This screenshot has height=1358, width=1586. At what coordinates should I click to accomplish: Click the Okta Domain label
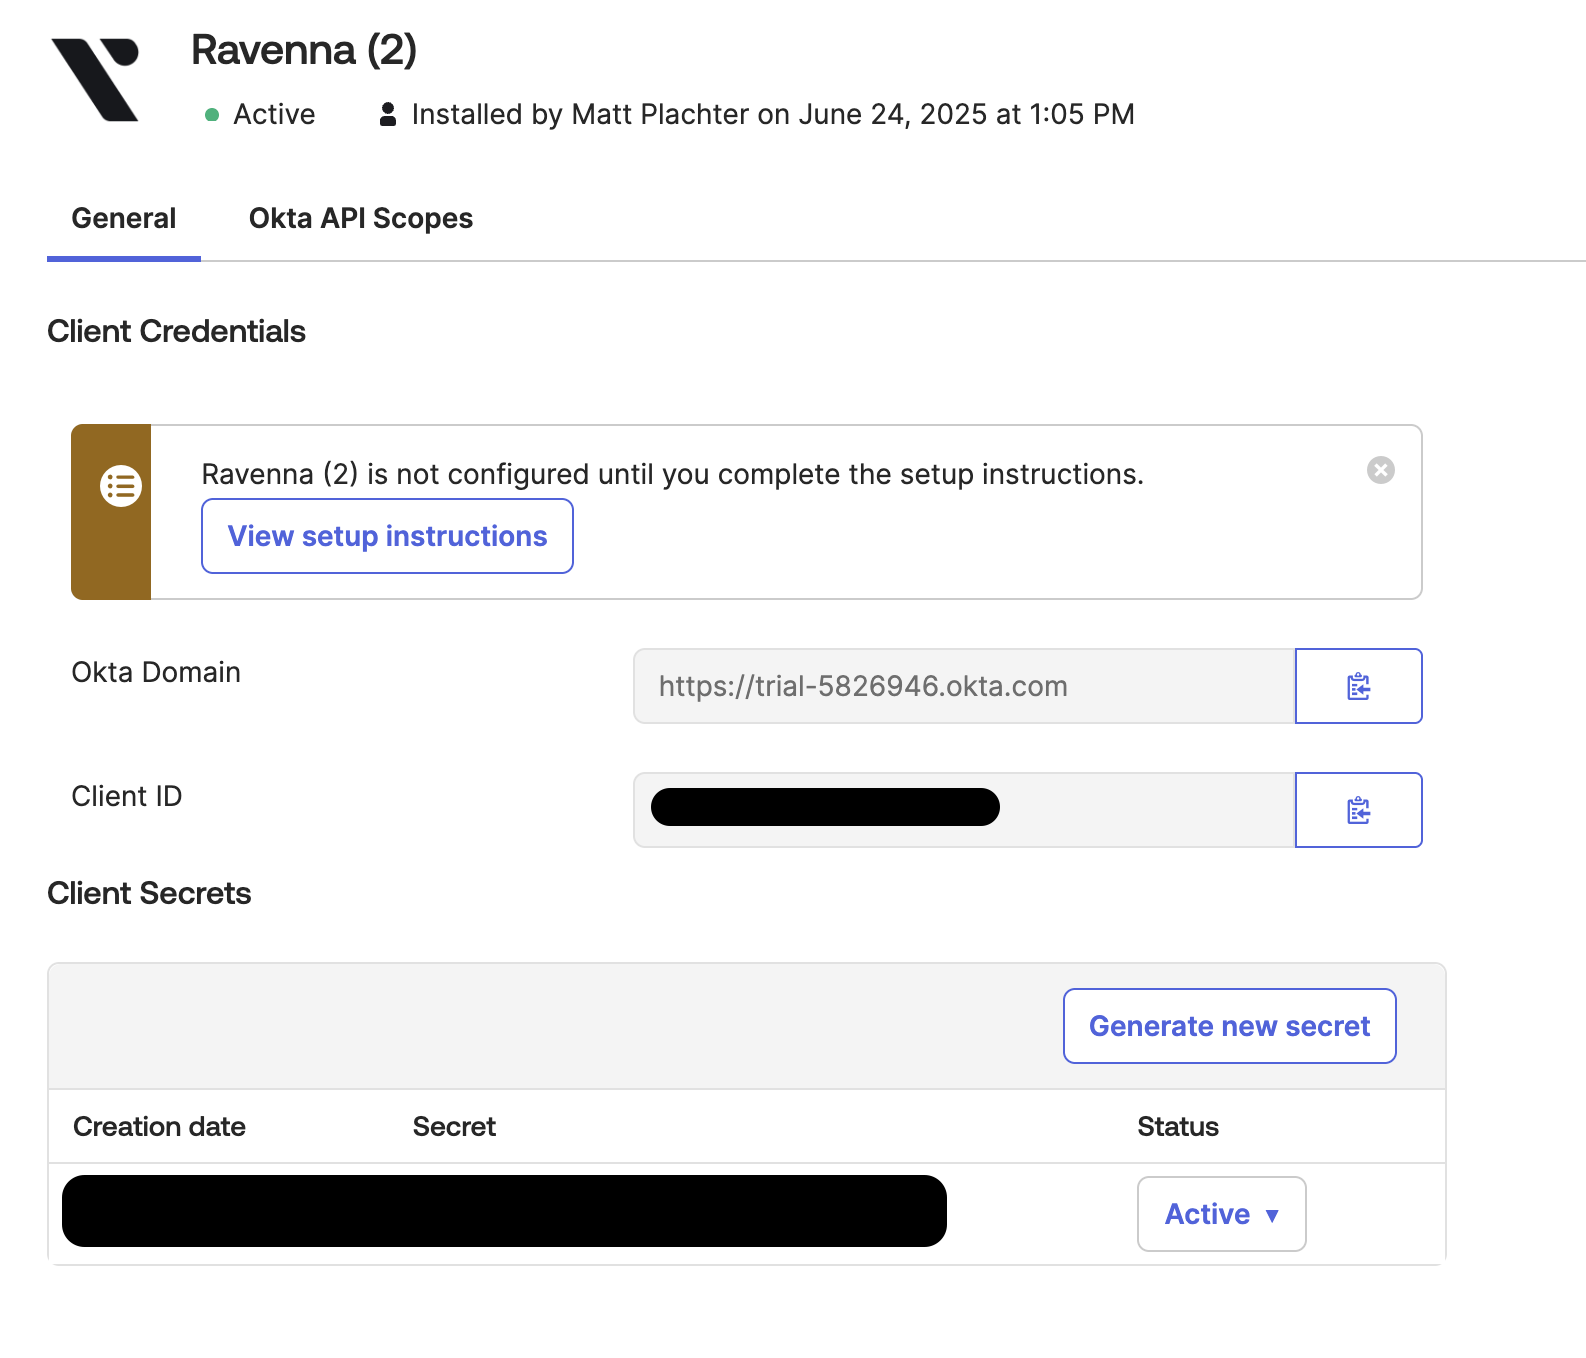tap(156, 672)
